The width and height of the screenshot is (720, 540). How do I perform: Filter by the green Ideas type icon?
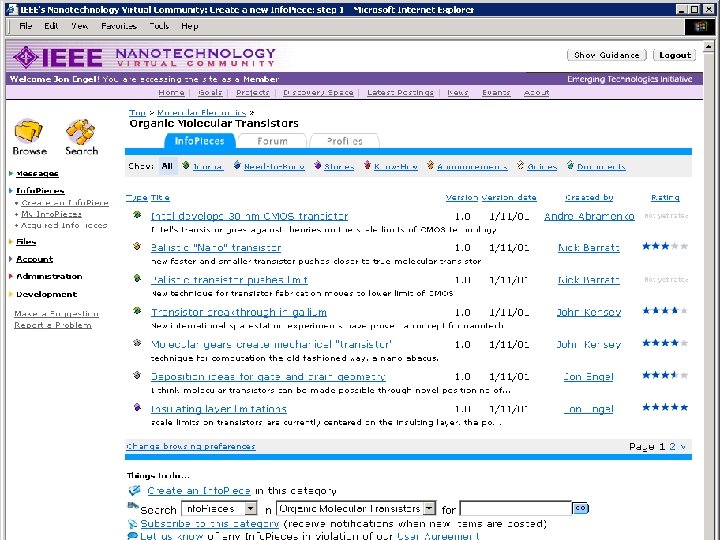186,165
